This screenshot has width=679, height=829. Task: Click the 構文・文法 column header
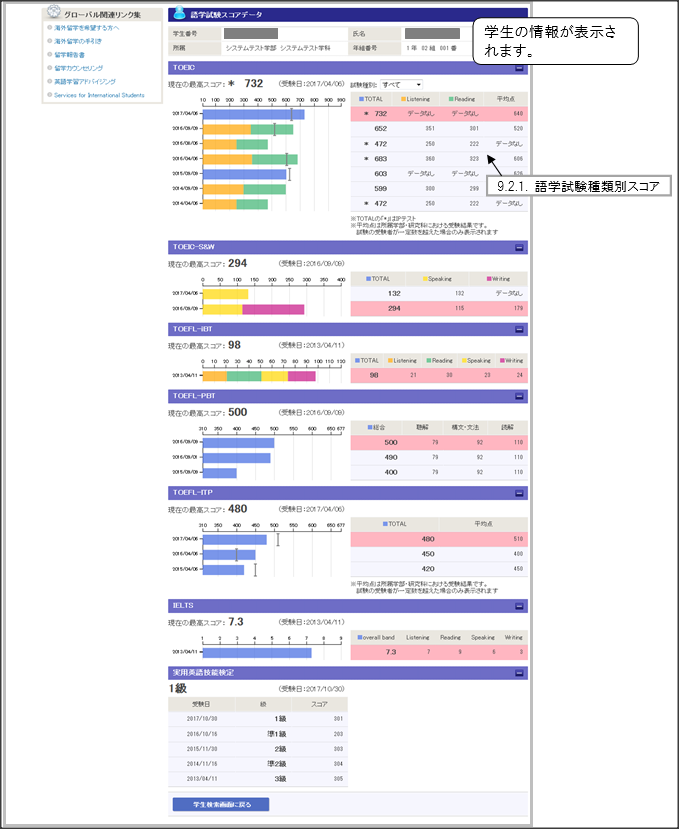pyautogui.click(x=465, y=427)
